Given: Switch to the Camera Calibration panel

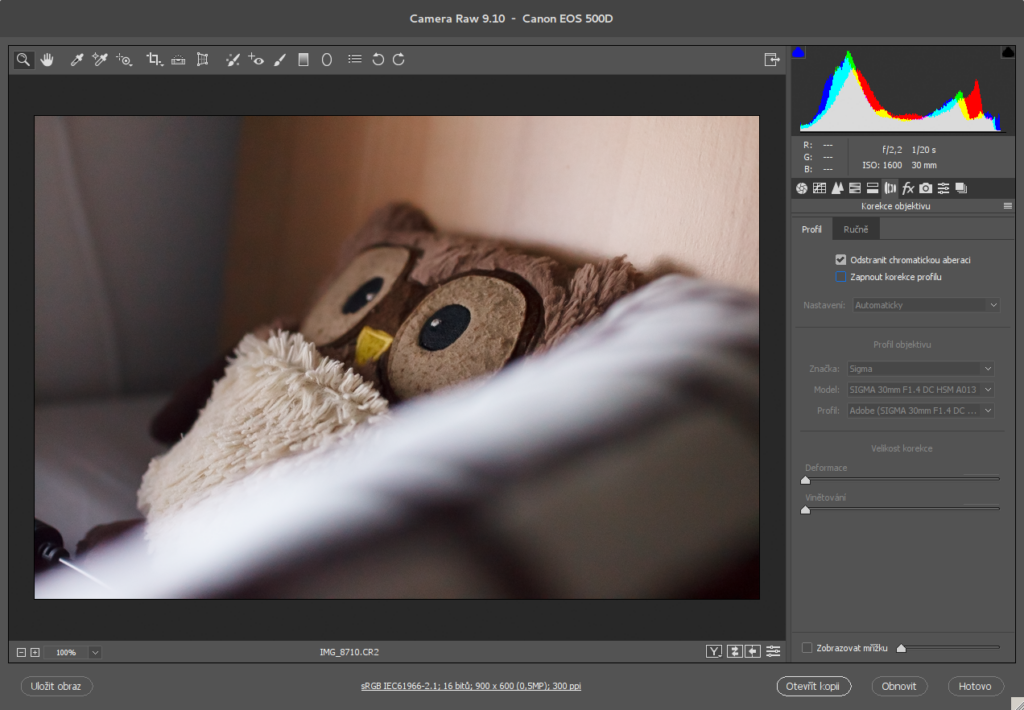Looking at the screenshot, I should 924,187.
